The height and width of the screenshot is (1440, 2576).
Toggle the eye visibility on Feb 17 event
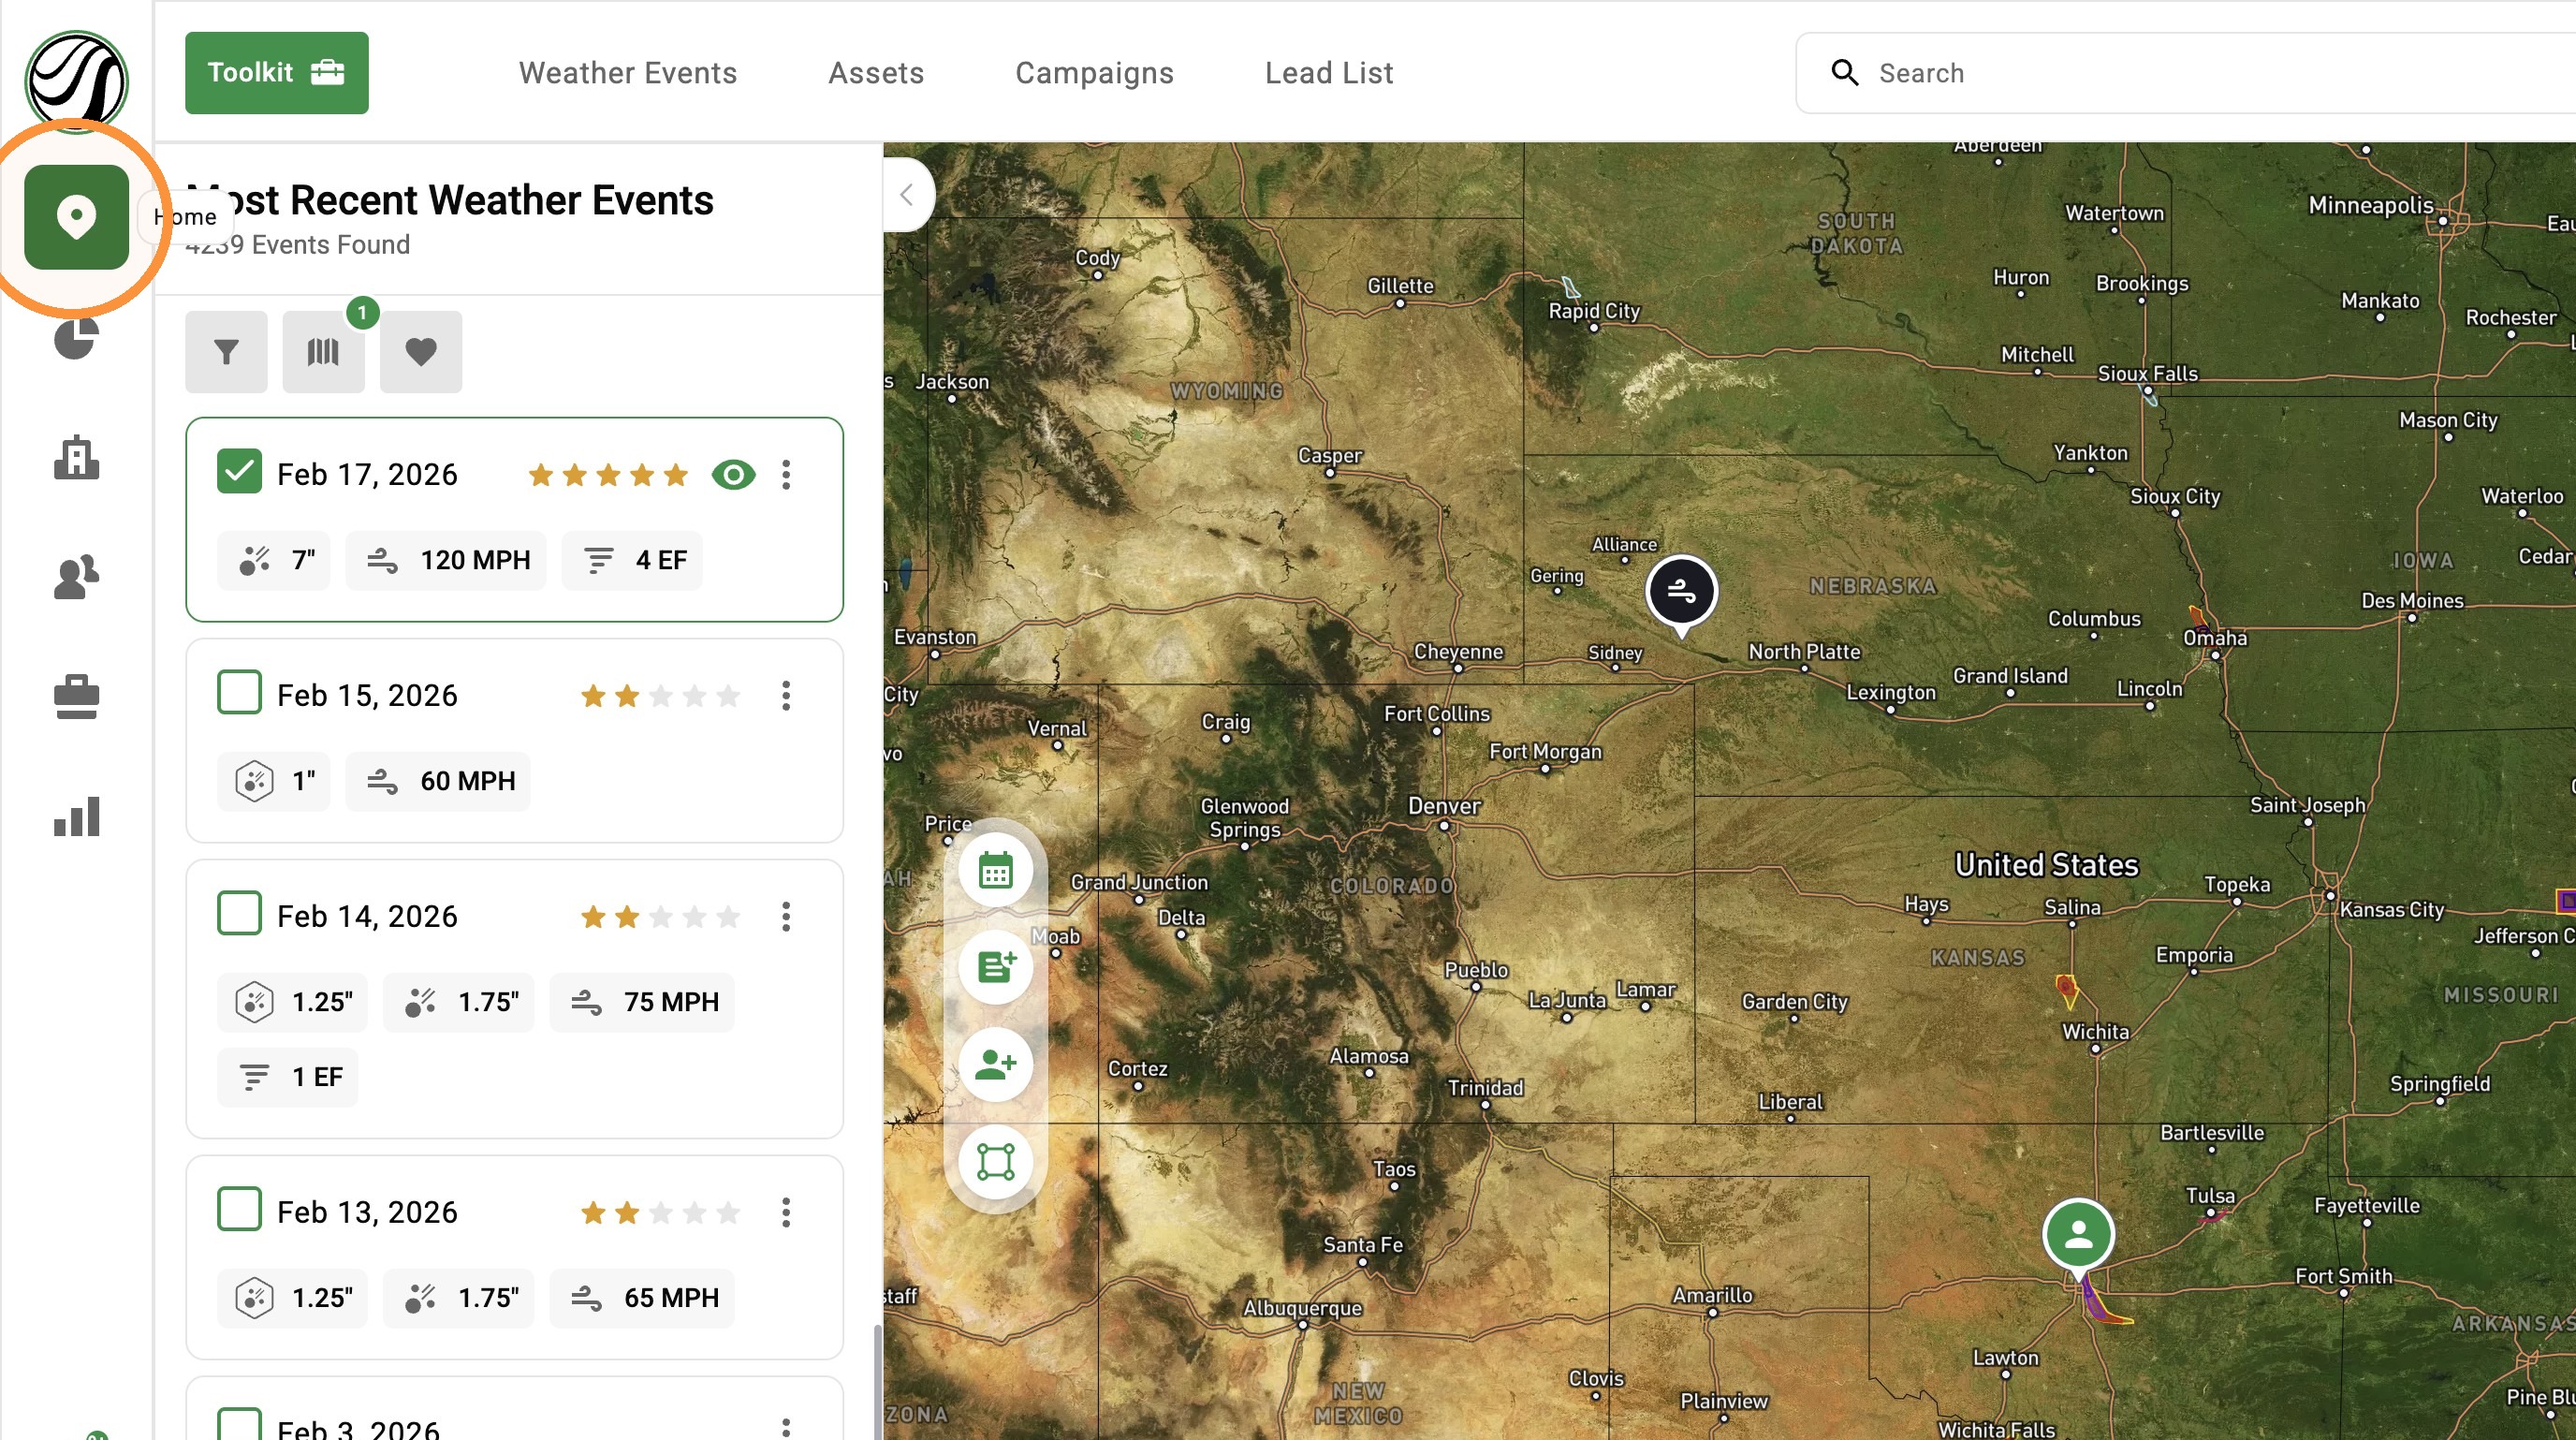[733, 474]
